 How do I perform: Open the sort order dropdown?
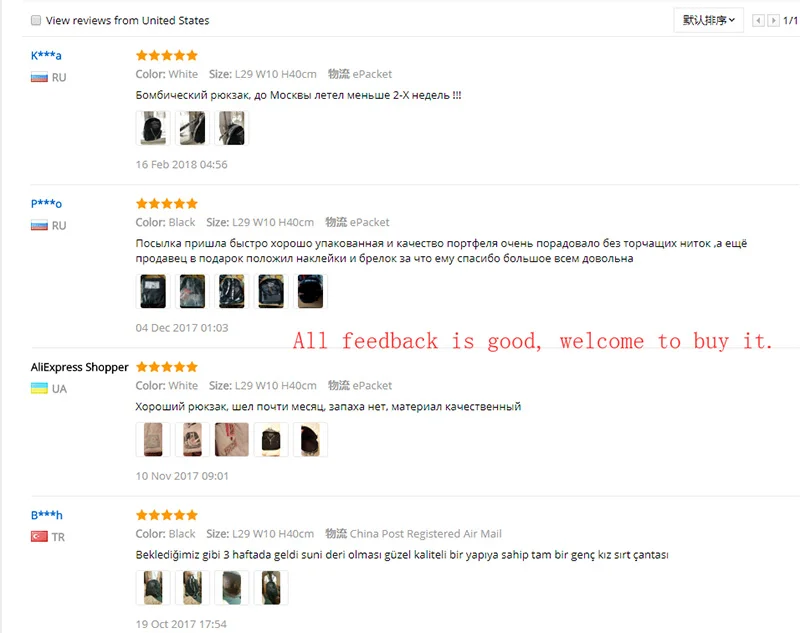(x=708, y=20)
